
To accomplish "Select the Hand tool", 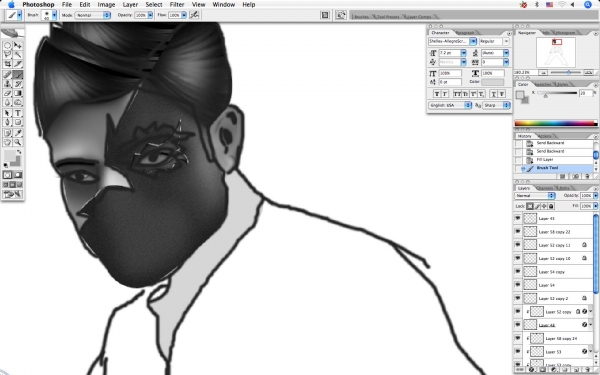I will pos(7,142).
